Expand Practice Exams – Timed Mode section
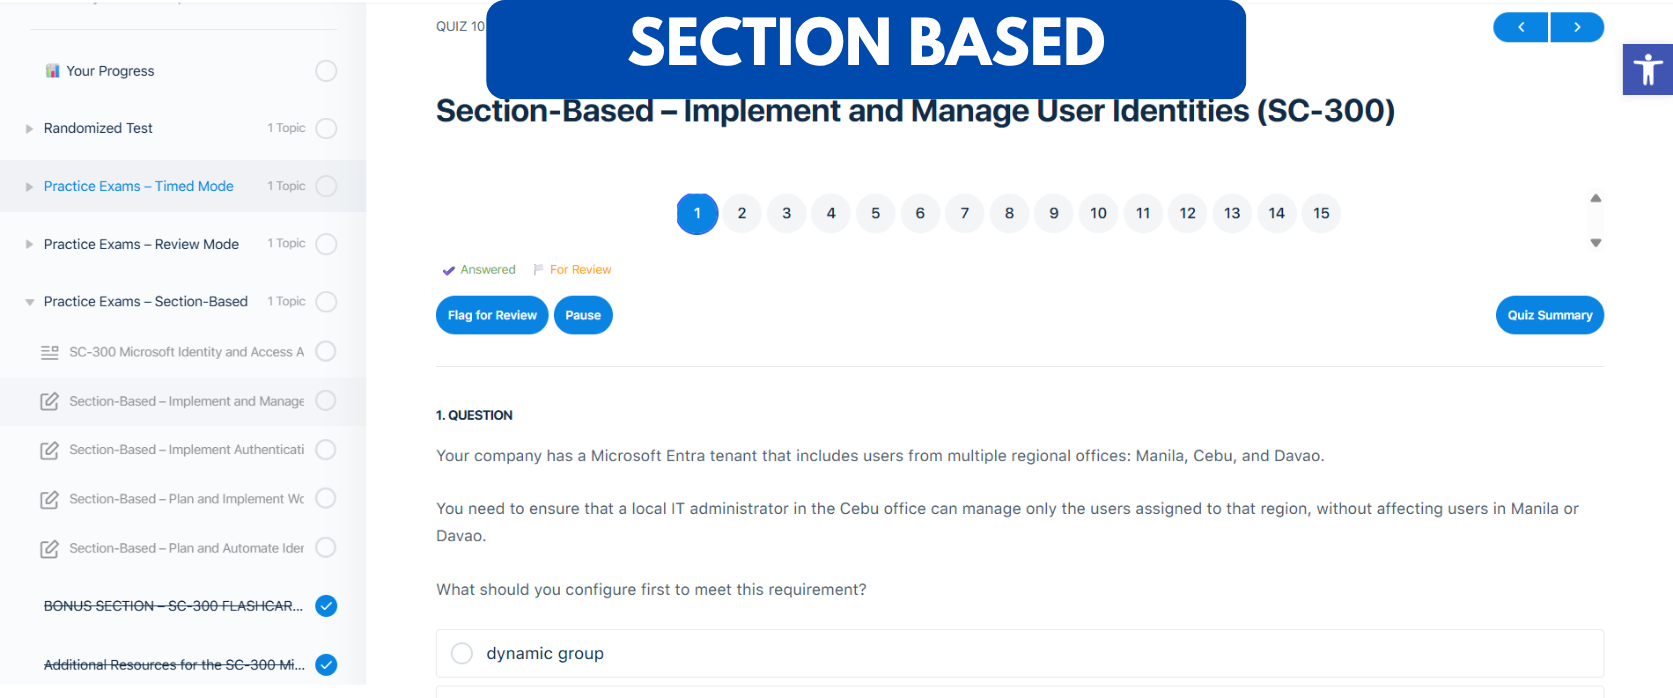Viewport: 1673px width, 698px height. tap(29, 187)
